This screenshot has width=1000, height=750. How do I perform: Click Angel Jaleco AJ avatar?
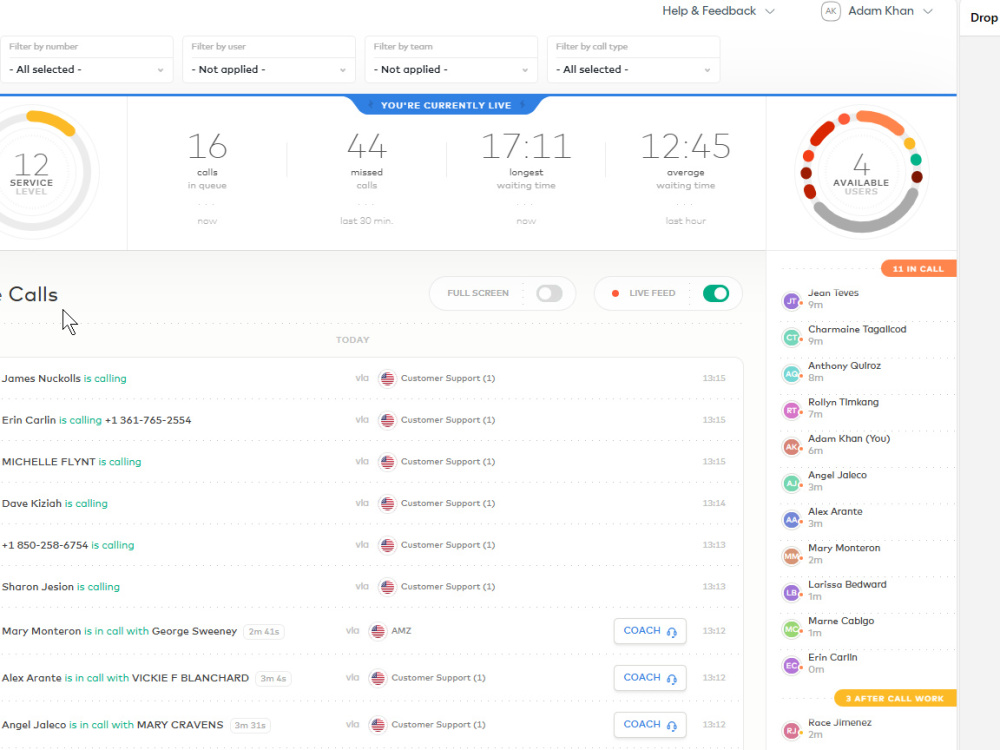point(791,483)
